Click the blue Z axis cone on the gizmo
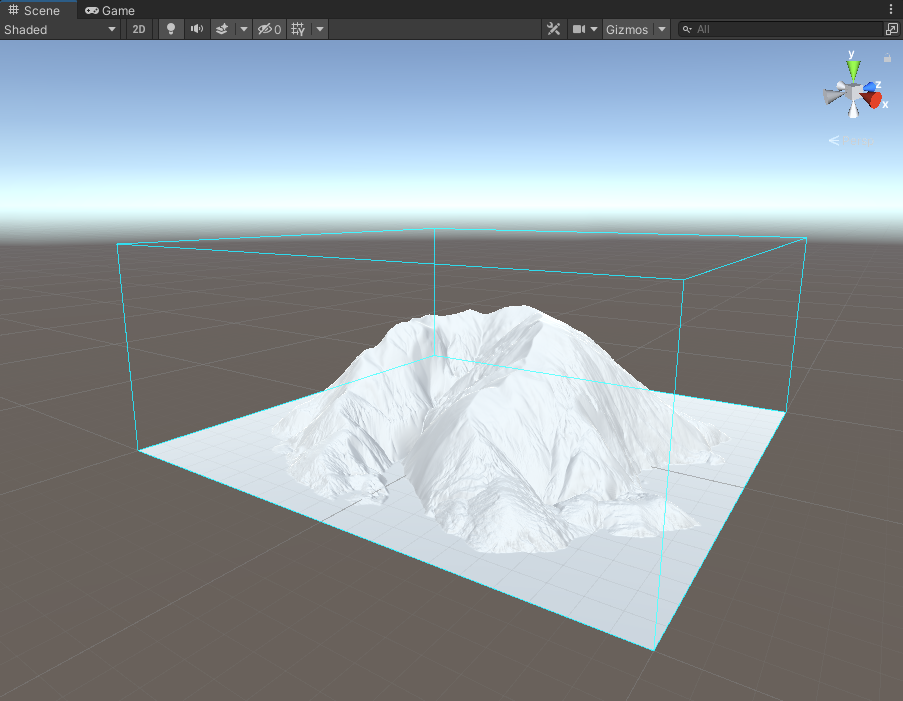 point(870,87)
